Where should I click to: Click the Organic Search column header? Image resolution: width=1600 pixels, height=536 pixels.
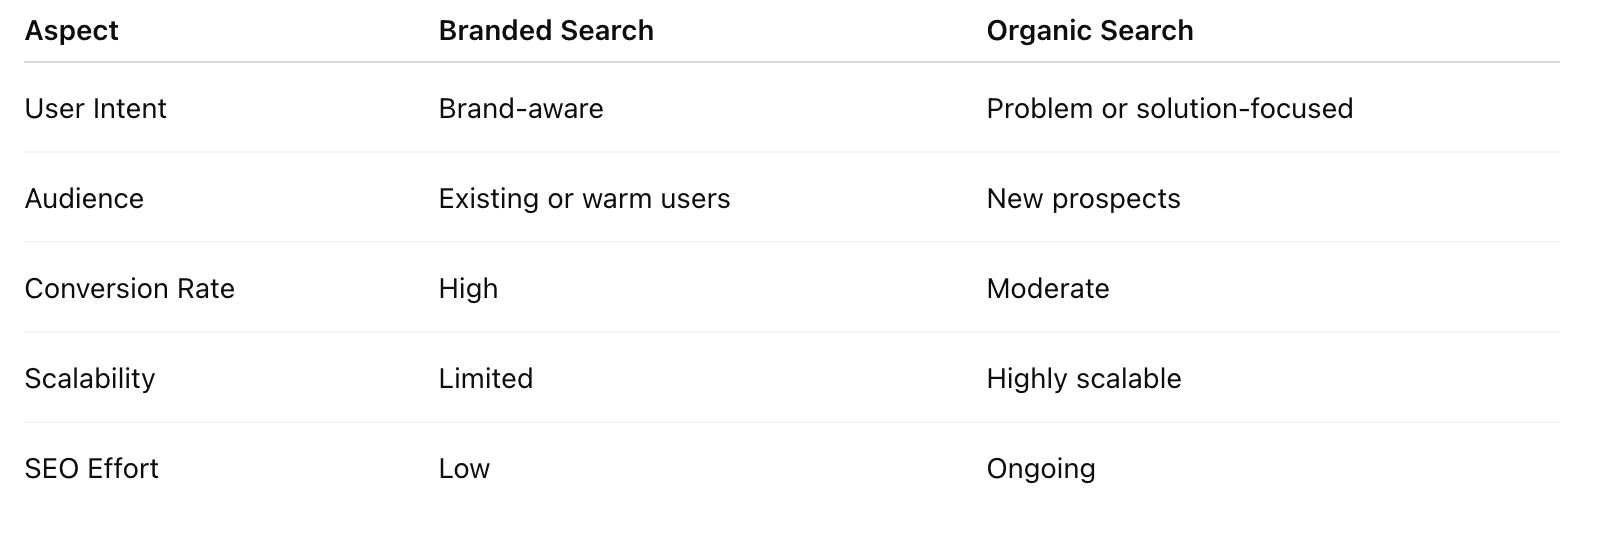pos(1089,31)
